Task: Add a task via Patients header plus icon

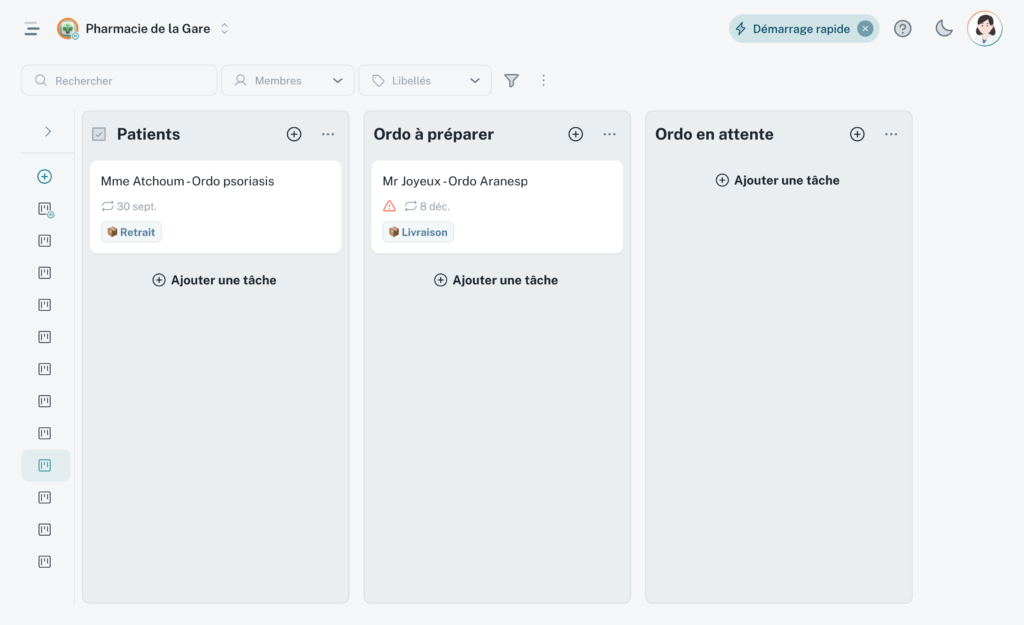Action: (x=294, y=134)
